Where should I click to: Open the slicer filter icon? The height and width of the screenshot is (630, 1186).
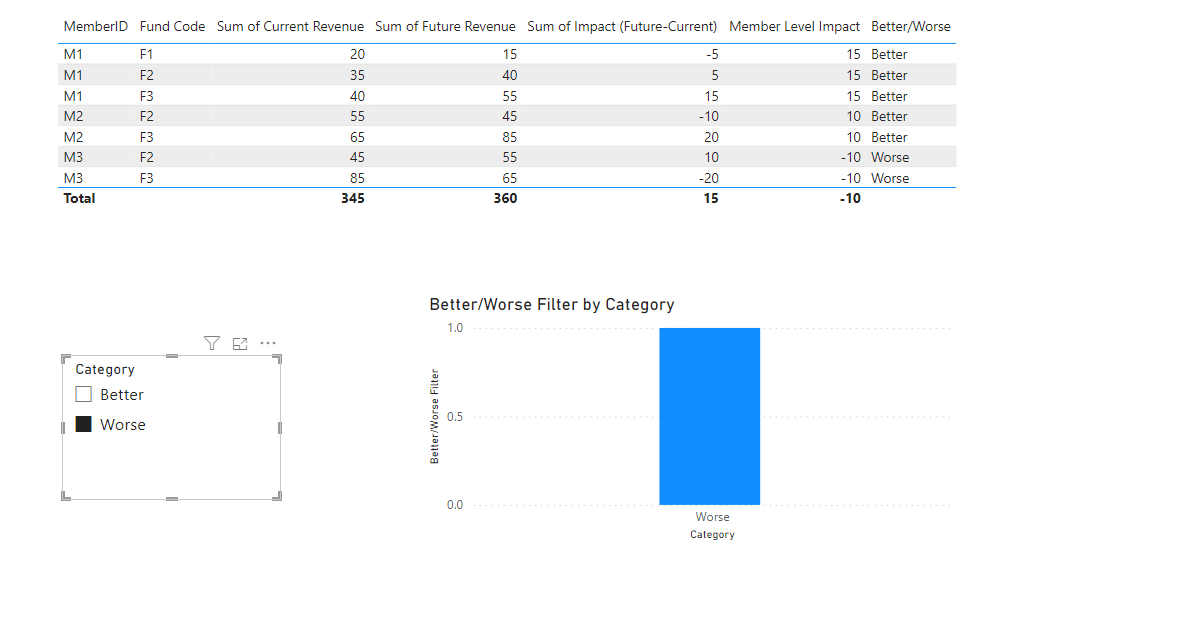[x=212, y=343]
